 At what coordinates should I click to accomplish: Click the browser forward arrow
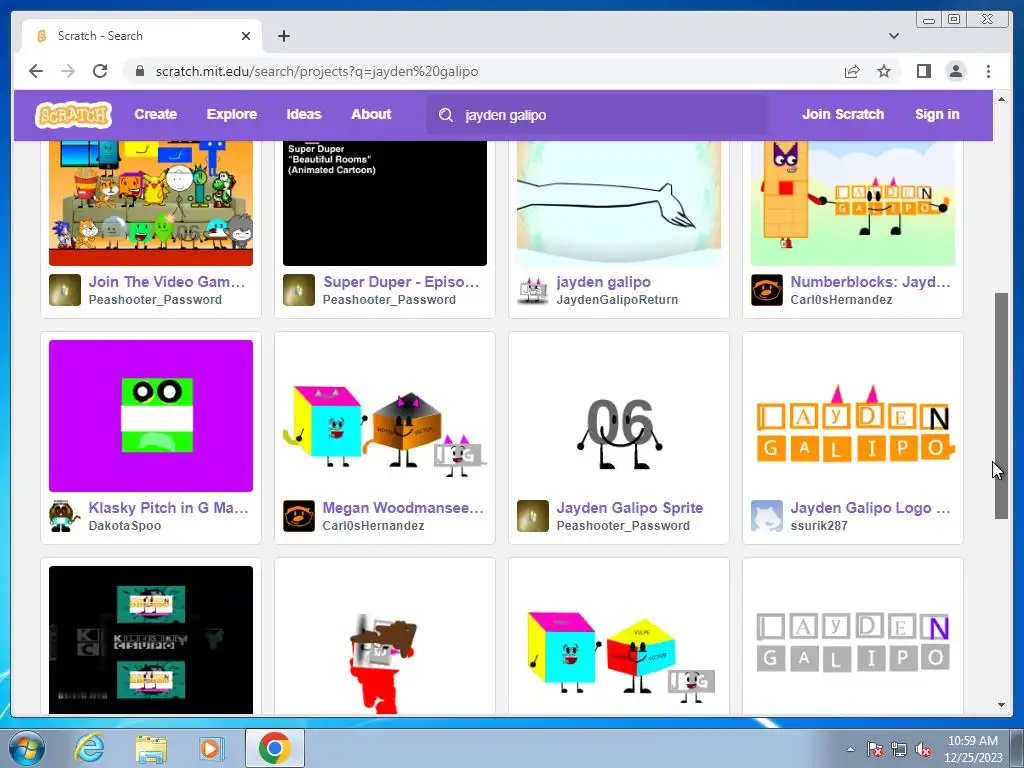[x=68, y=71]
